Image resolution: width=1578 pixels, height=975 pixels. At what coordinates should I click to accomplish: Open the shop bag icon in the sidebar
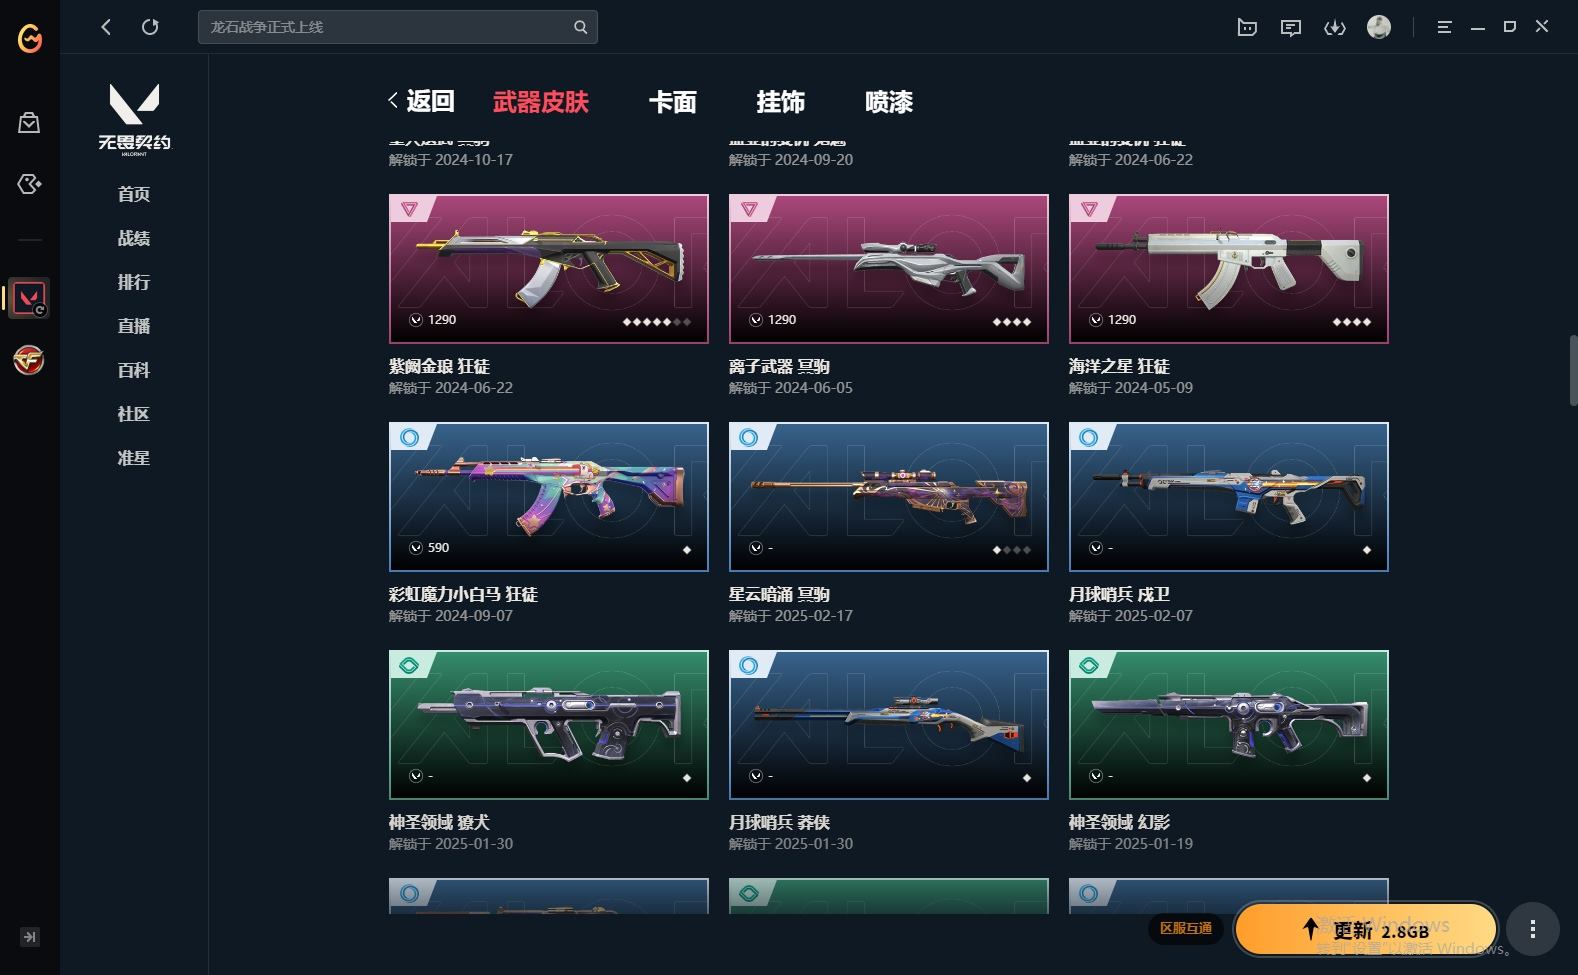coord(29,123)
